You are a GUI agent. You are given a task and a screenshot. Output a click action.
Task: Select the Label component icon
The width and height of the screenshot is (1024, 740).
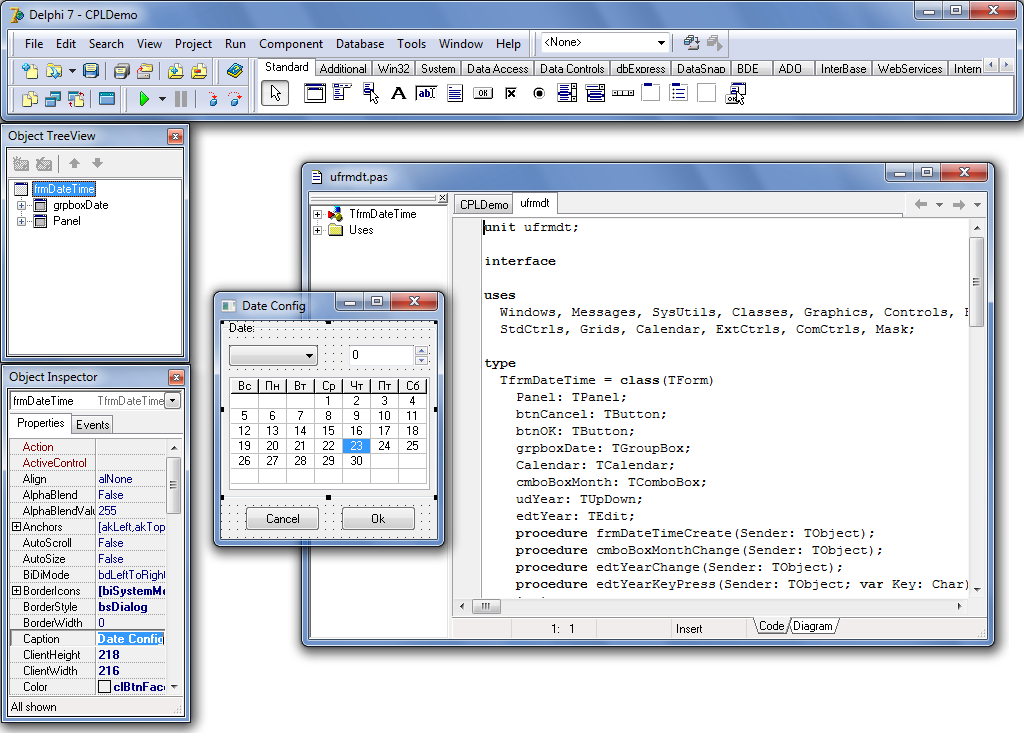click(398, 93)
